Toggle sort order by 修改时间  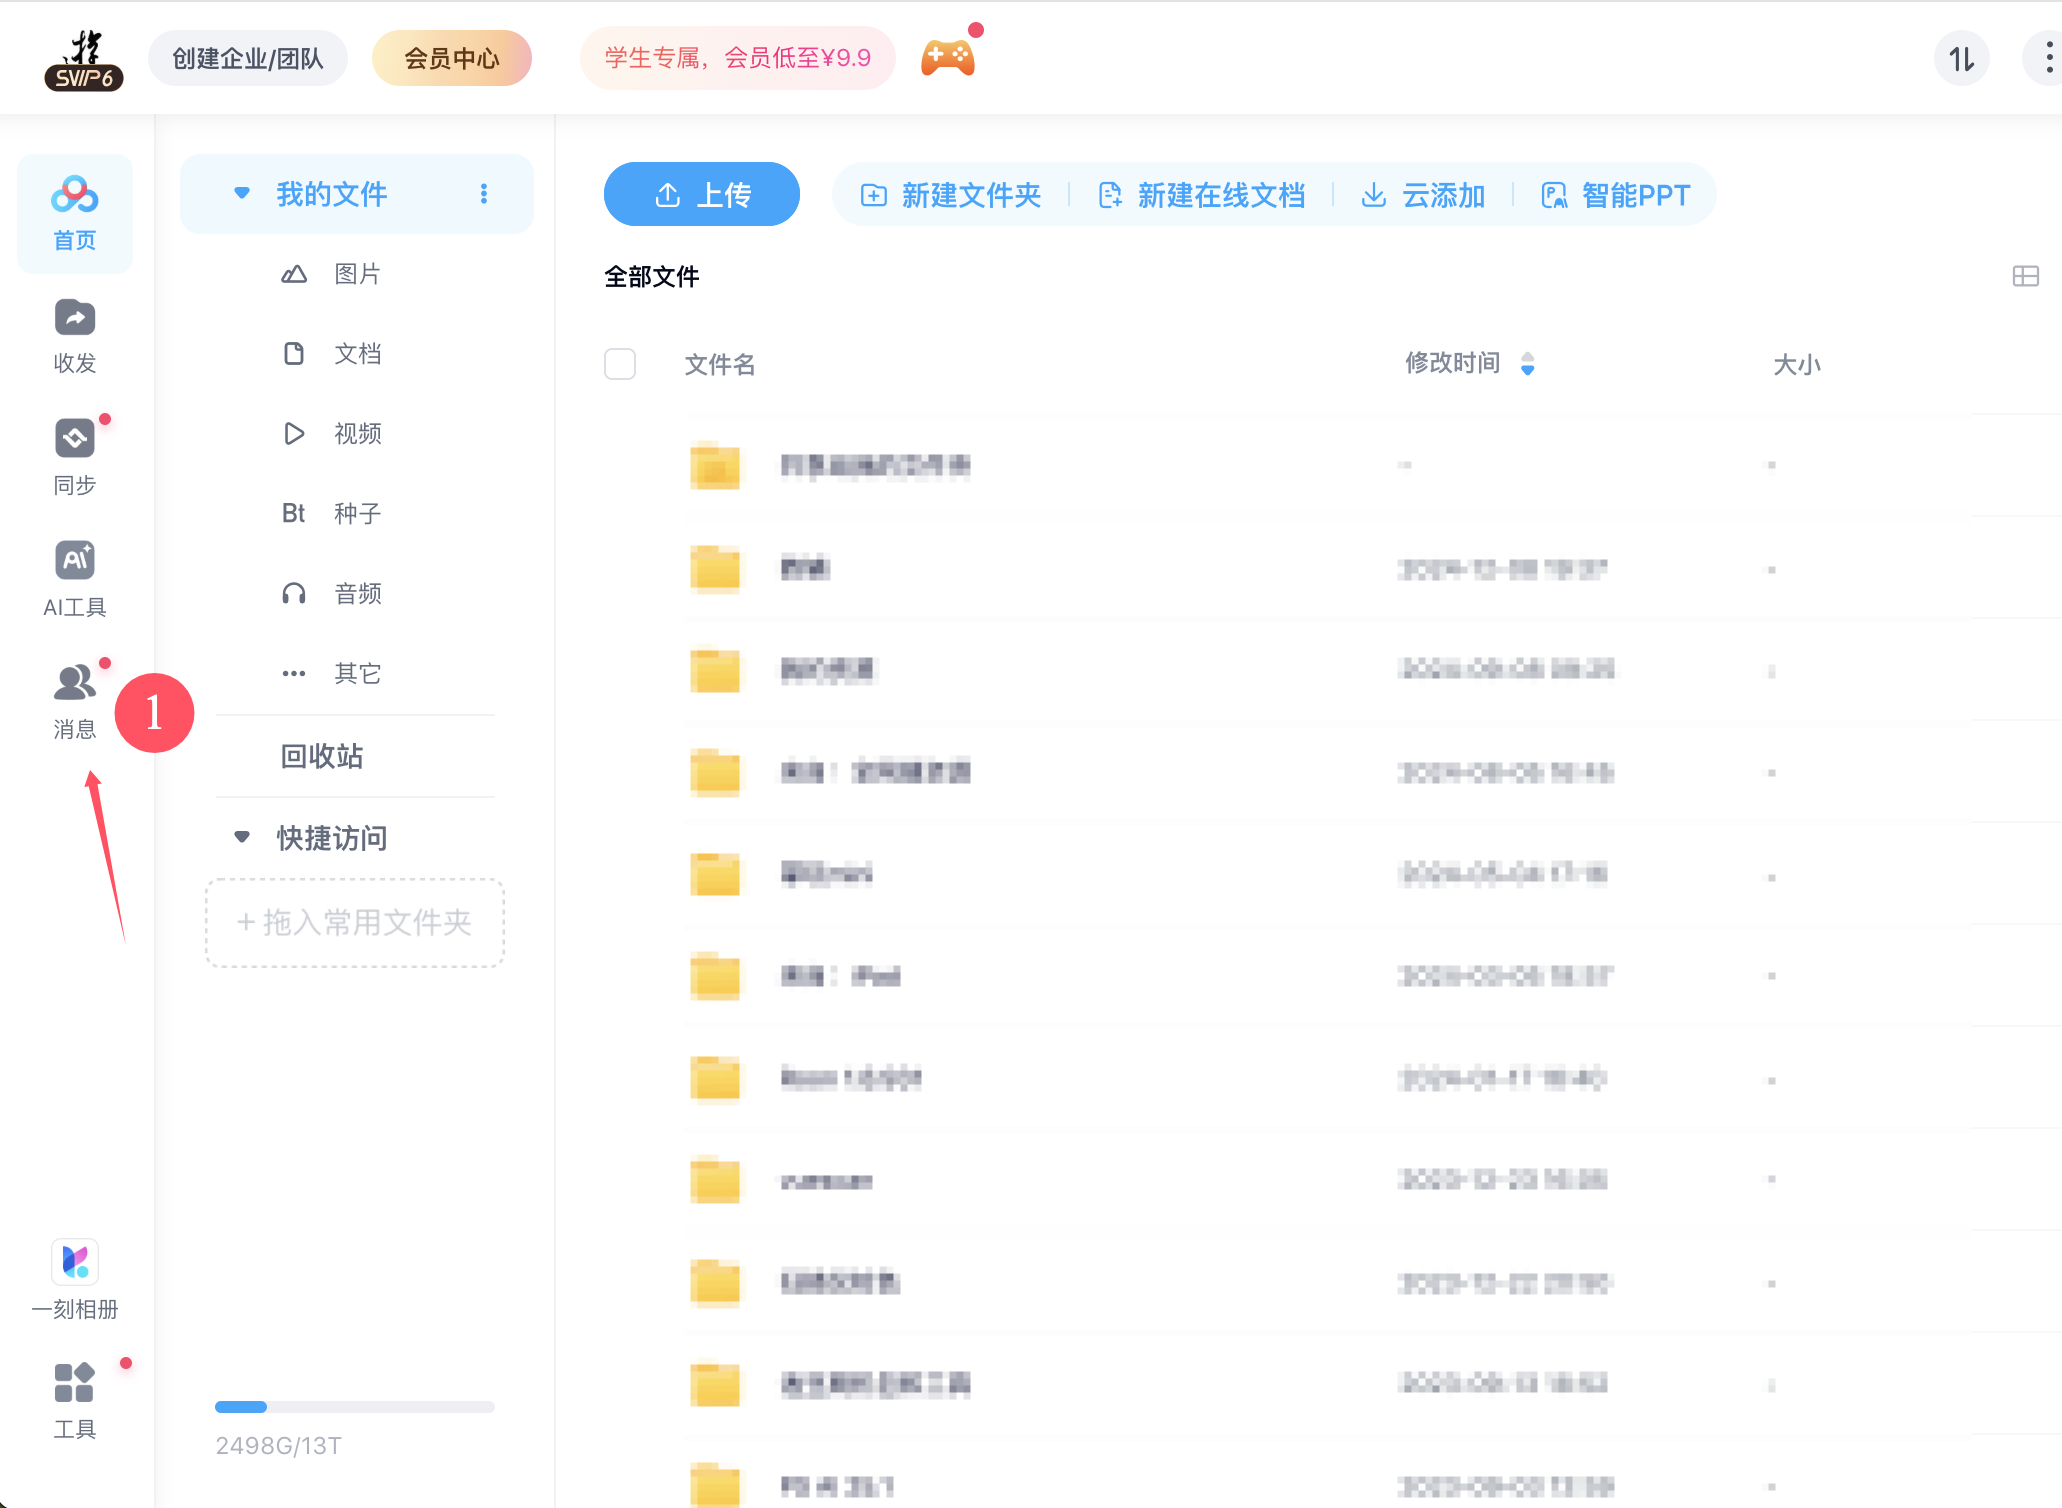tap(1527, 364)
